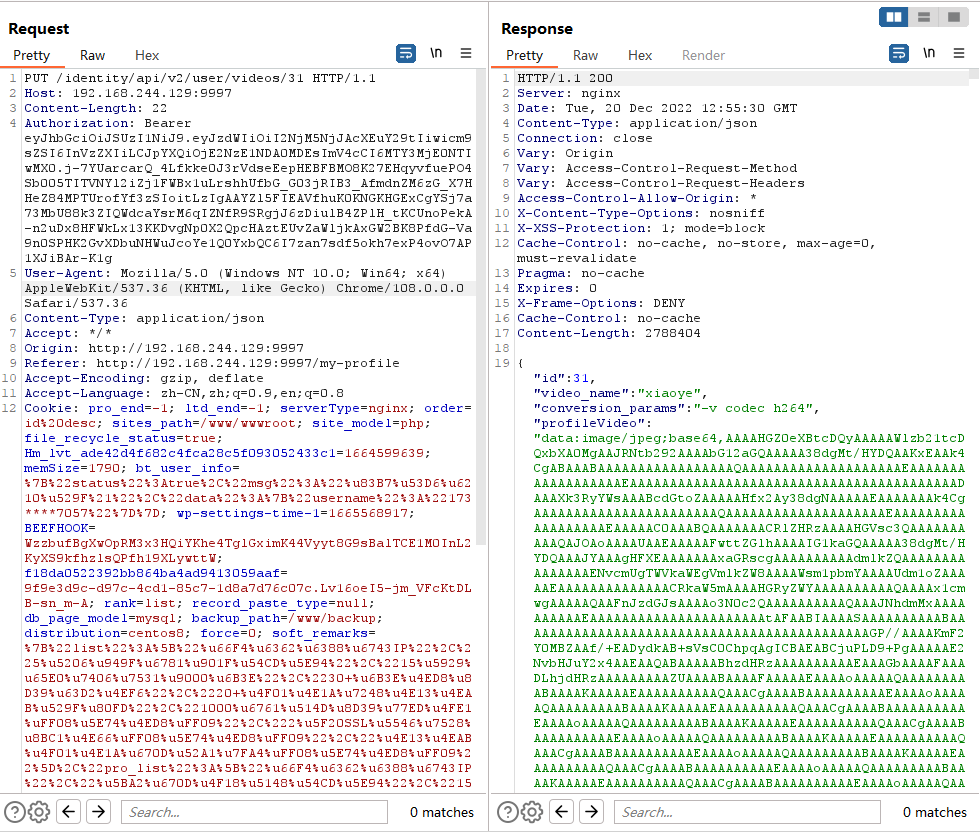
Task: Click the Request panel vertical scrollbar
Action: 481,306
